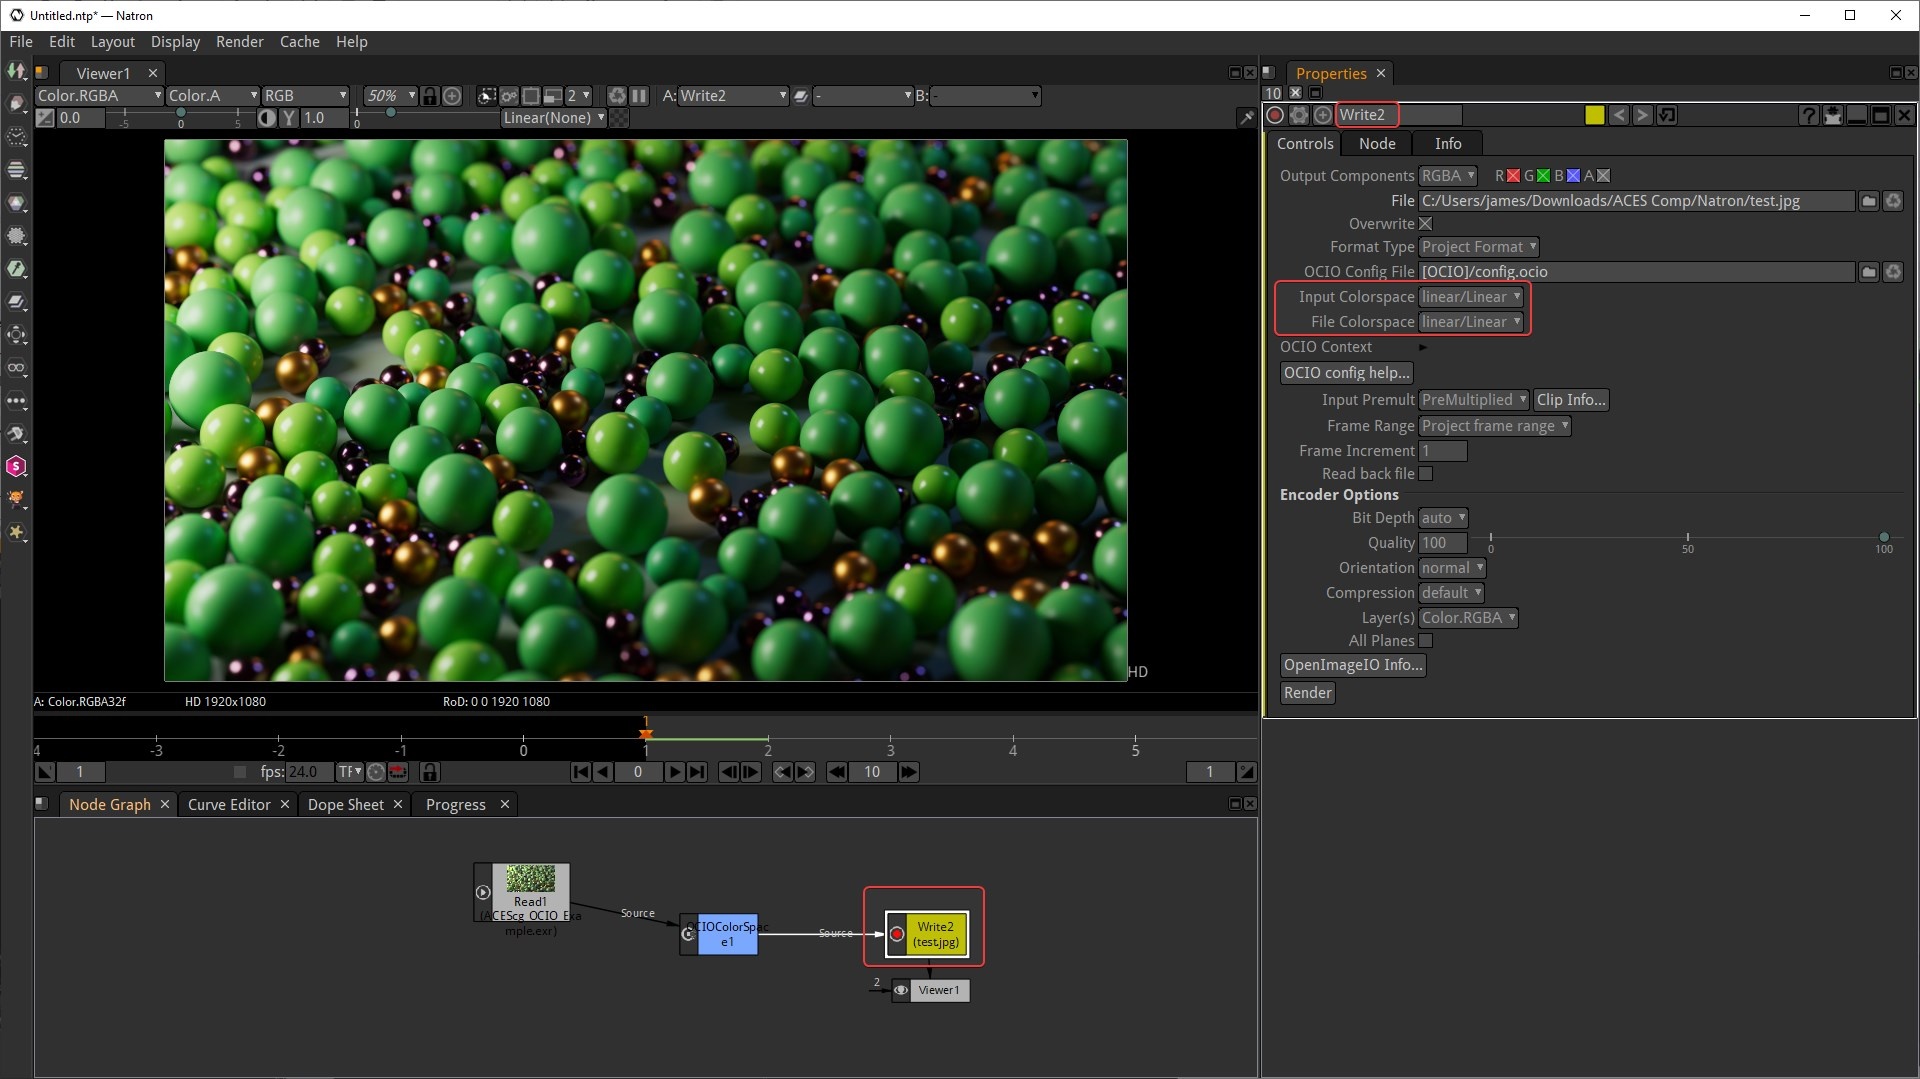Jump to the last frame button
1920x1079 pixels.
(697, 772)
